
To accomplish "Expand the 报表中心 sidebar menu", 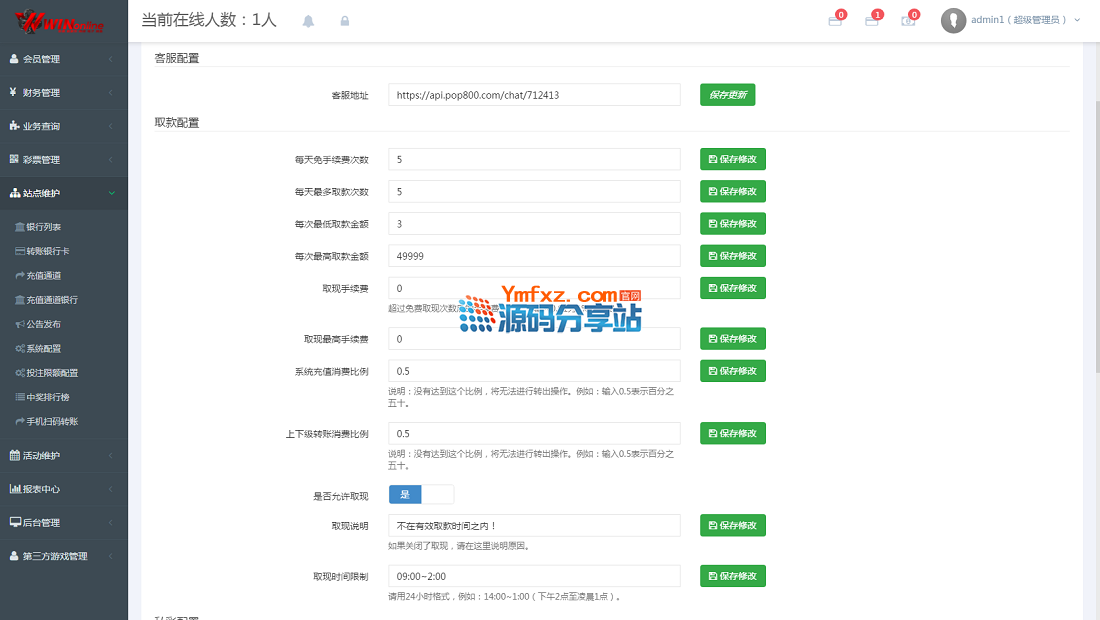I will click(x=64, y=489).
